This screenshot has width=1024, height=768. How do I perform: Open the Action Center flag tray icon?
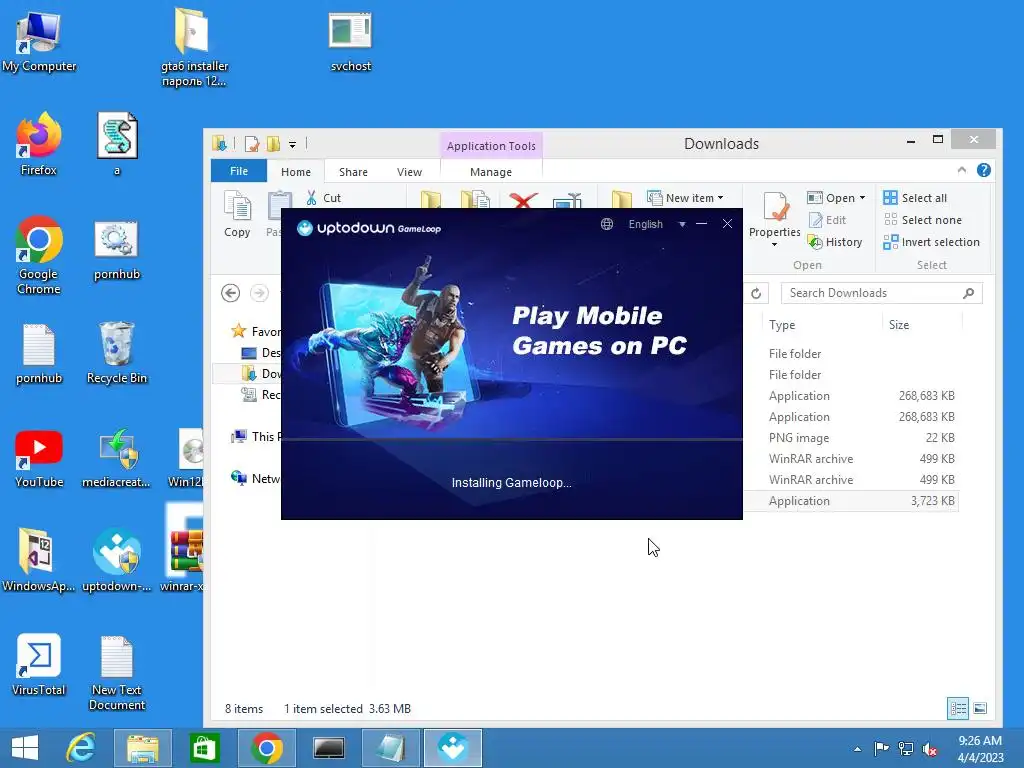881,749
